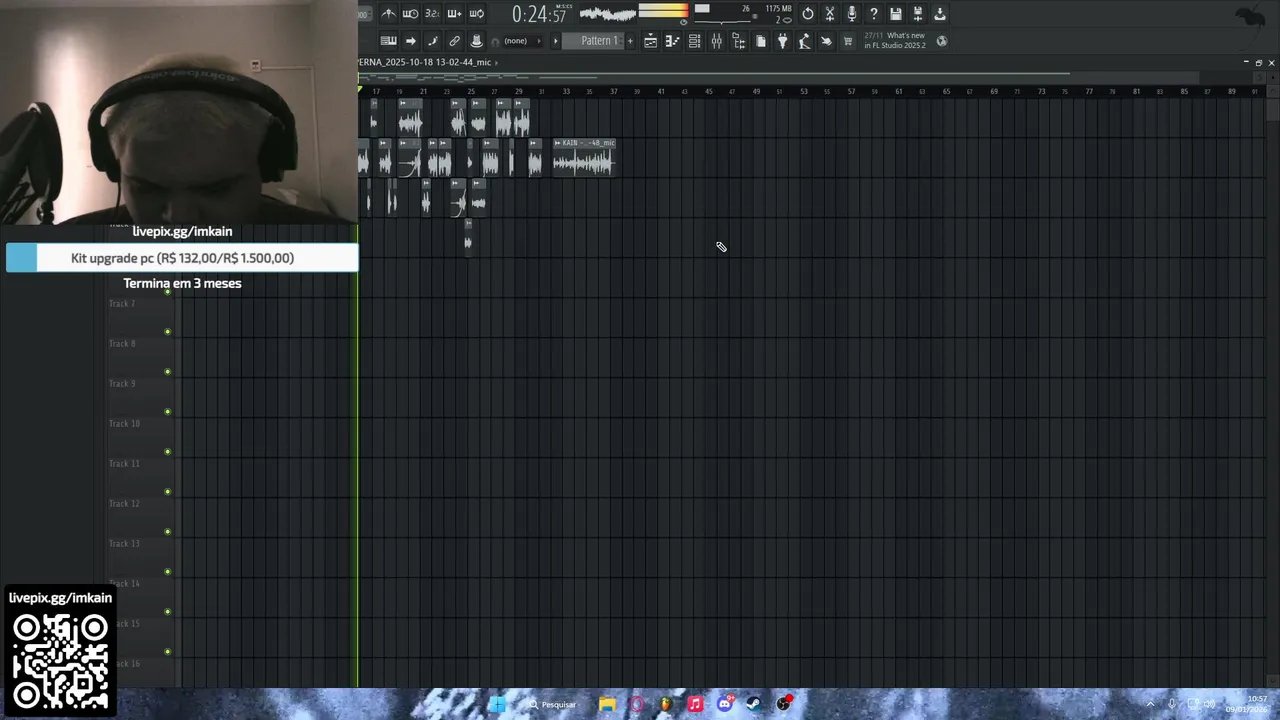The width and height of the screenshot is (1280, 720).
Task: Click bar 49 on the timeline ruler
Action: click(756, 91)
